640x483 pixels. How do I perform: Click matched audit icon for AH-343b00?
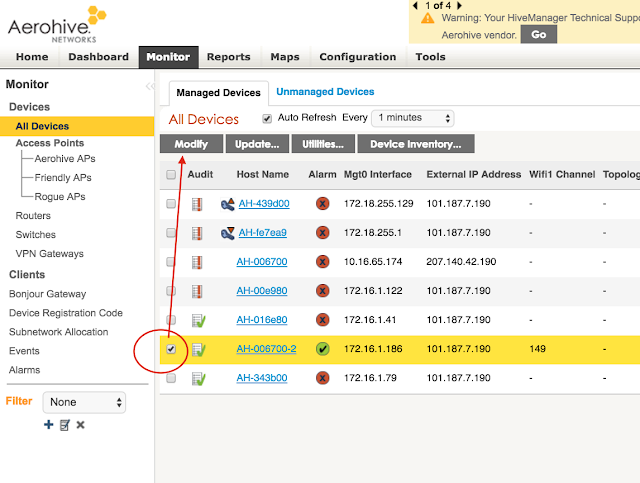coord(198,378)
